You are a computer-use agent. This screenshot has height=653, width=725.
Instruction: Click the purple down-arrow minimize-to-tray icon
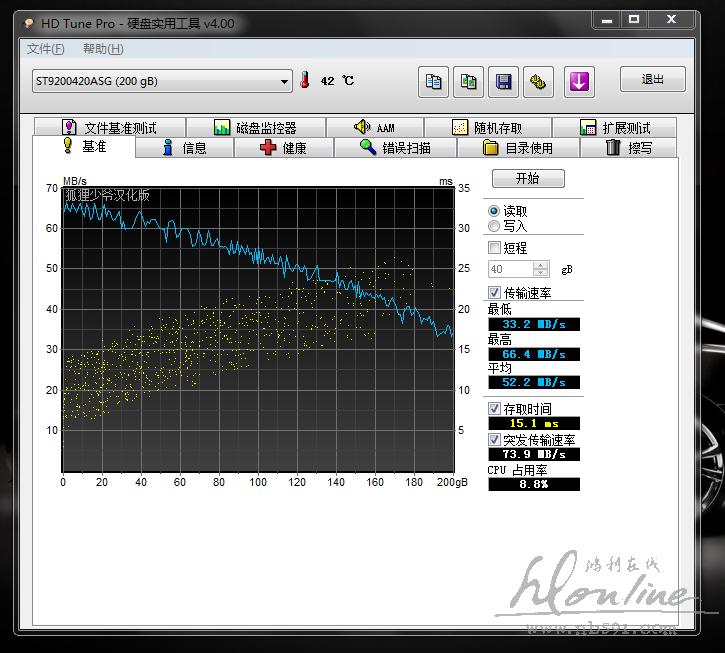click(578, 82)
